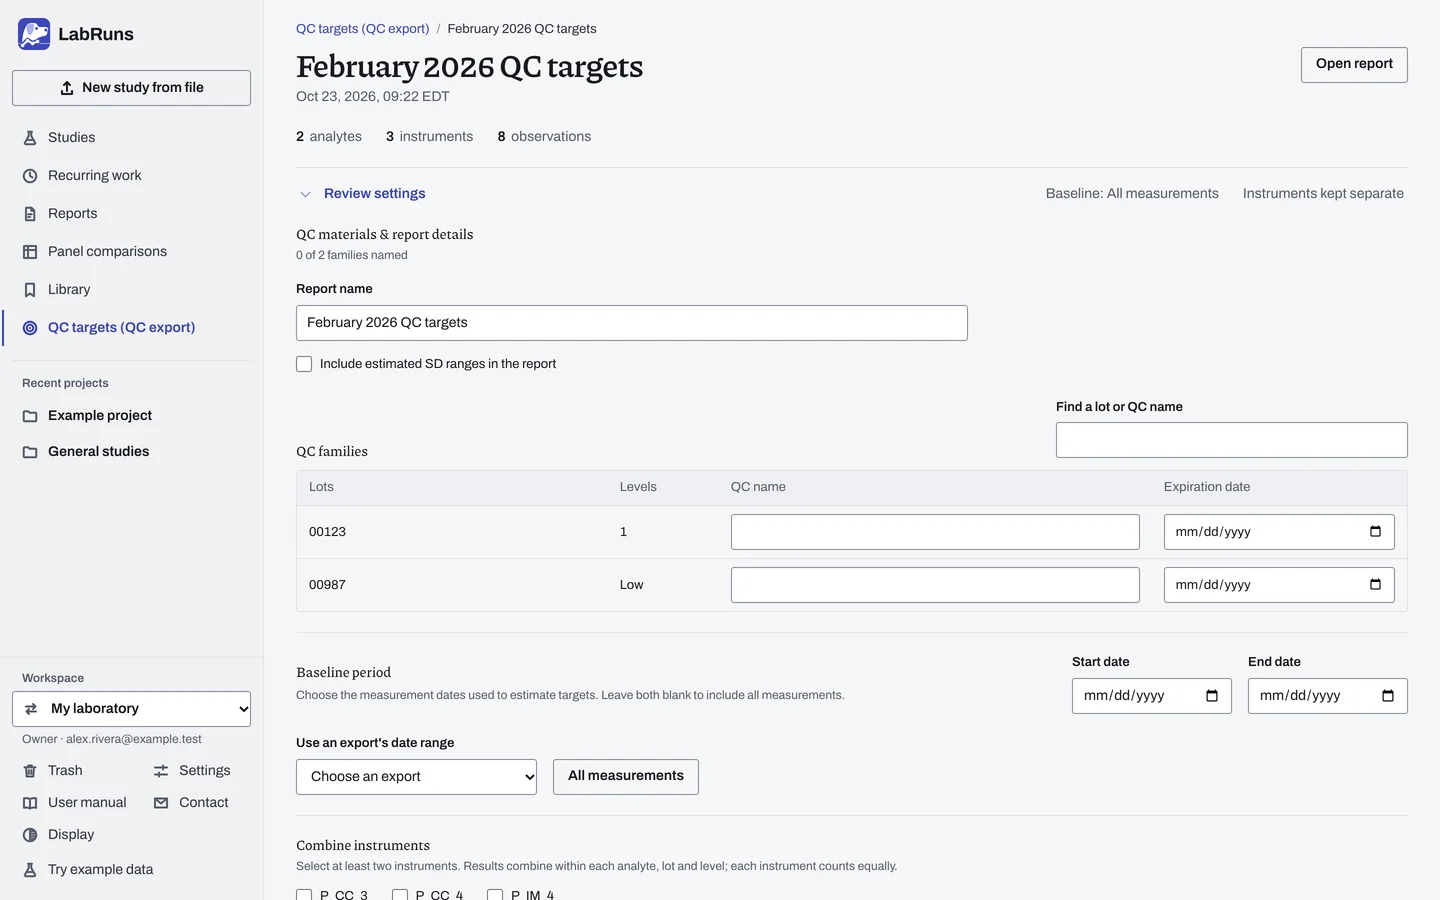Click "Instruments kept separate" summary text
The height and width of the screenshot is (900, 1440).
(x=1323, y=194)
